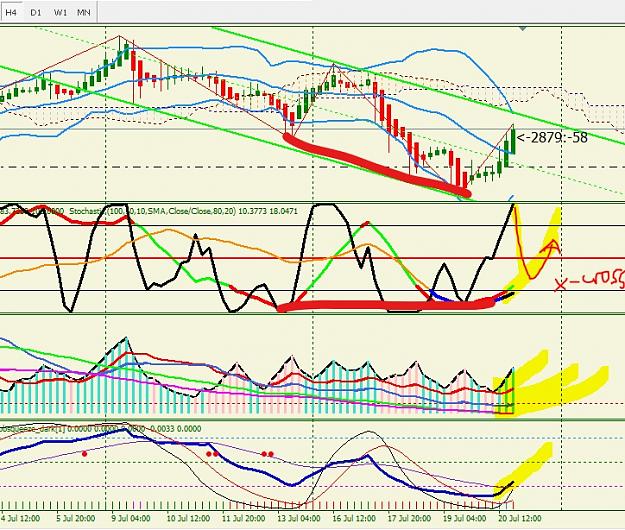This screenshot has height=530, width=625.
Task: Select the MN monthly timeframe
Action: point(84,12)
